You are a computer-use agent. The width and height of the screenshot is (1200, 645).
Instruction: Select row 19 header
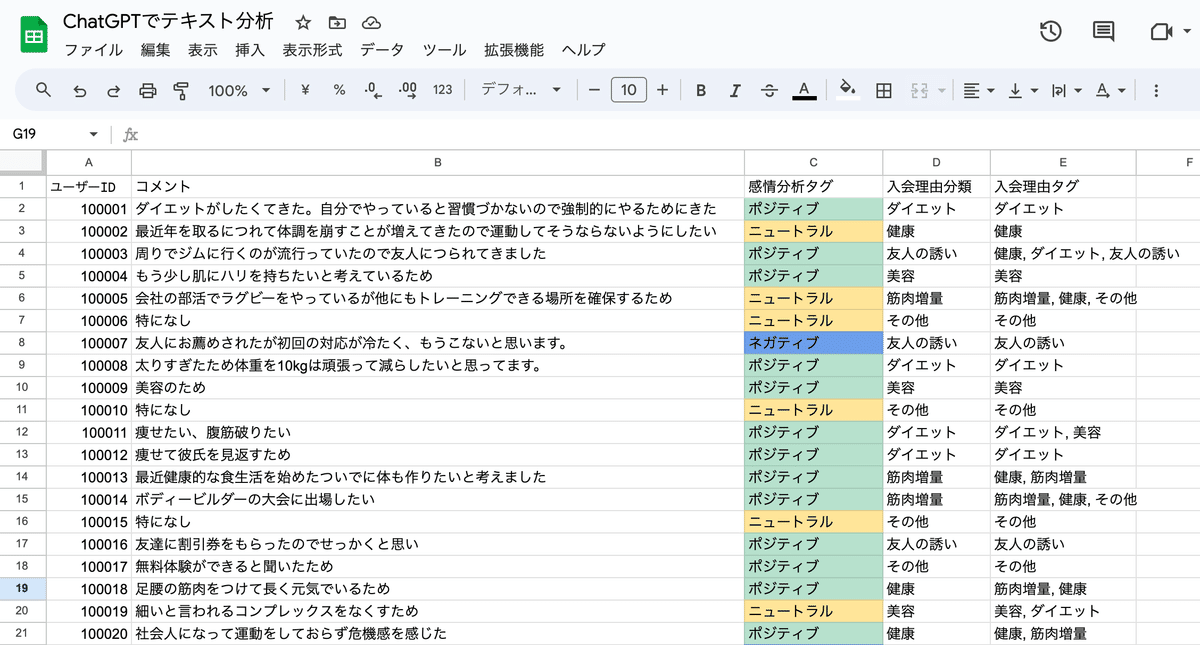[21, 588]
